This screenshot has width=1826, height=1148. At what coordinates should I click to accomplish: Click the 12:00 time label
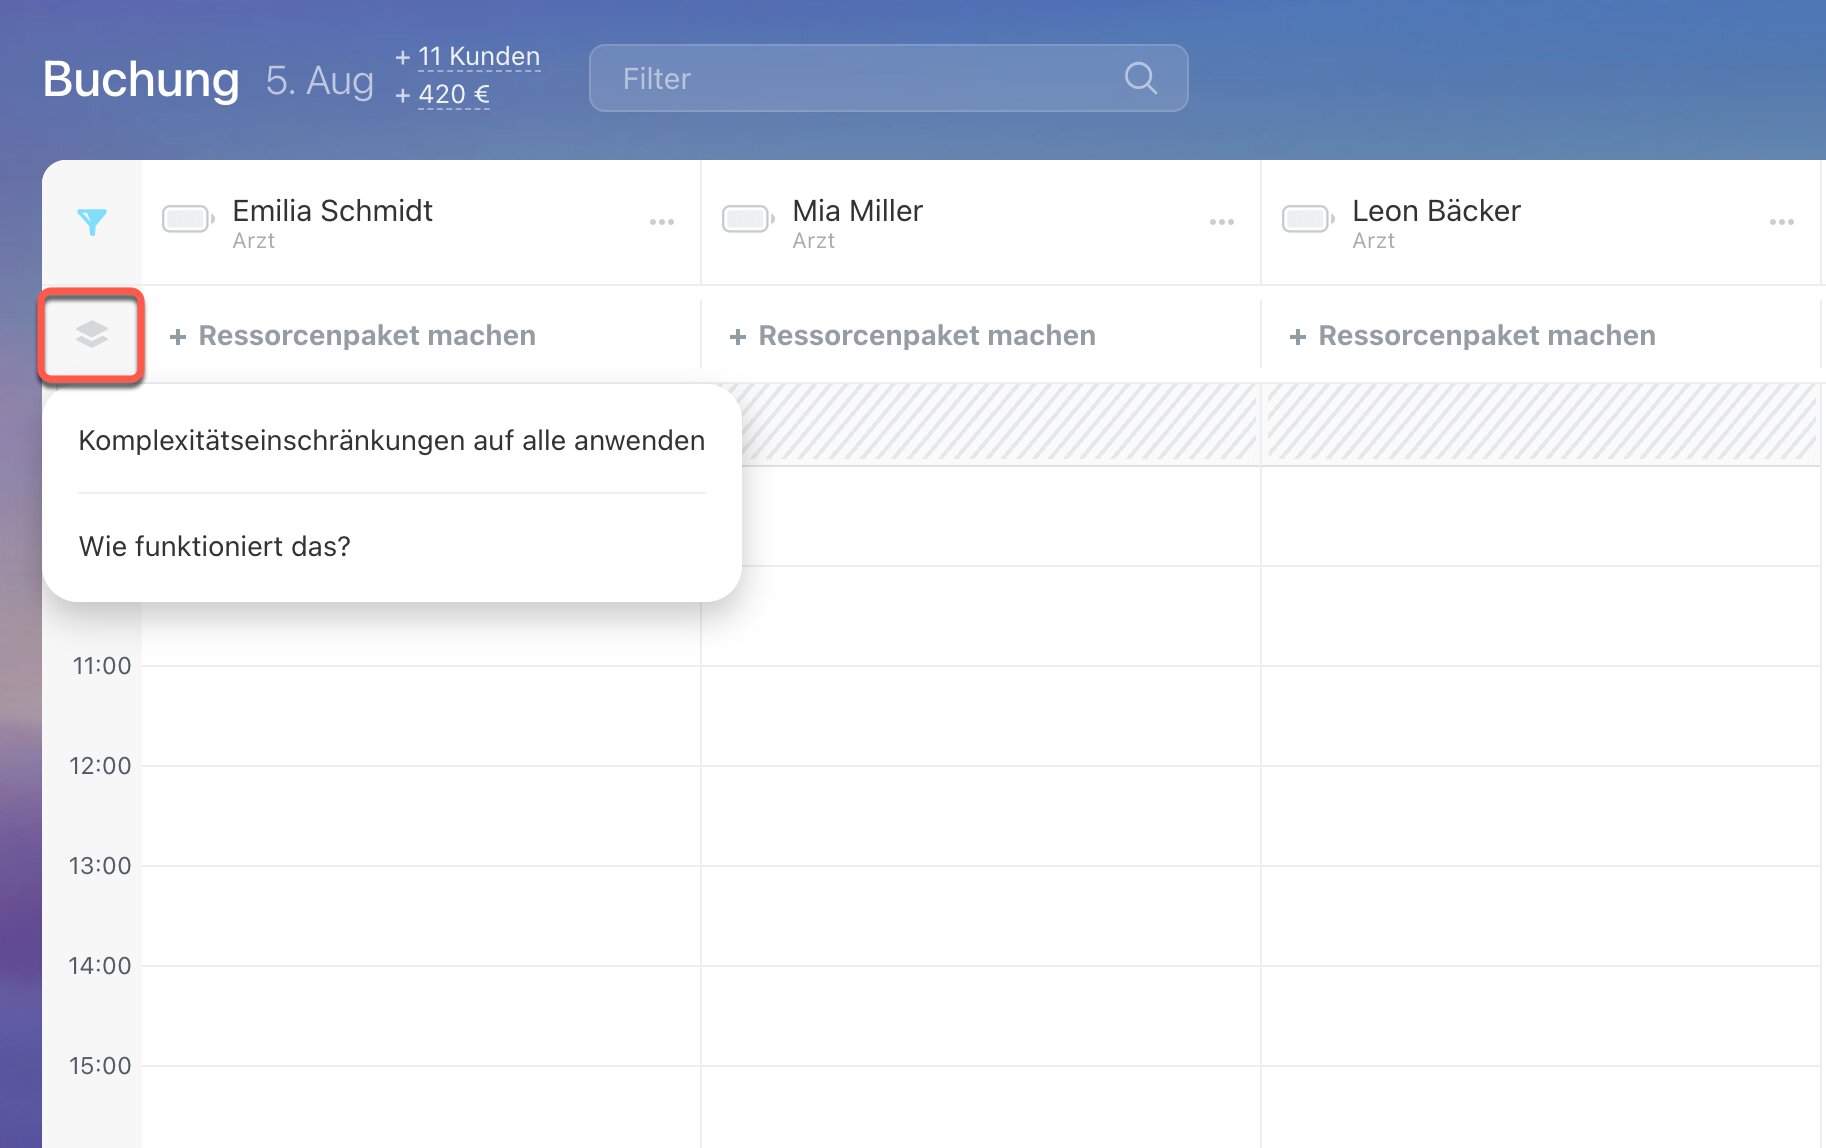(100, 766)
